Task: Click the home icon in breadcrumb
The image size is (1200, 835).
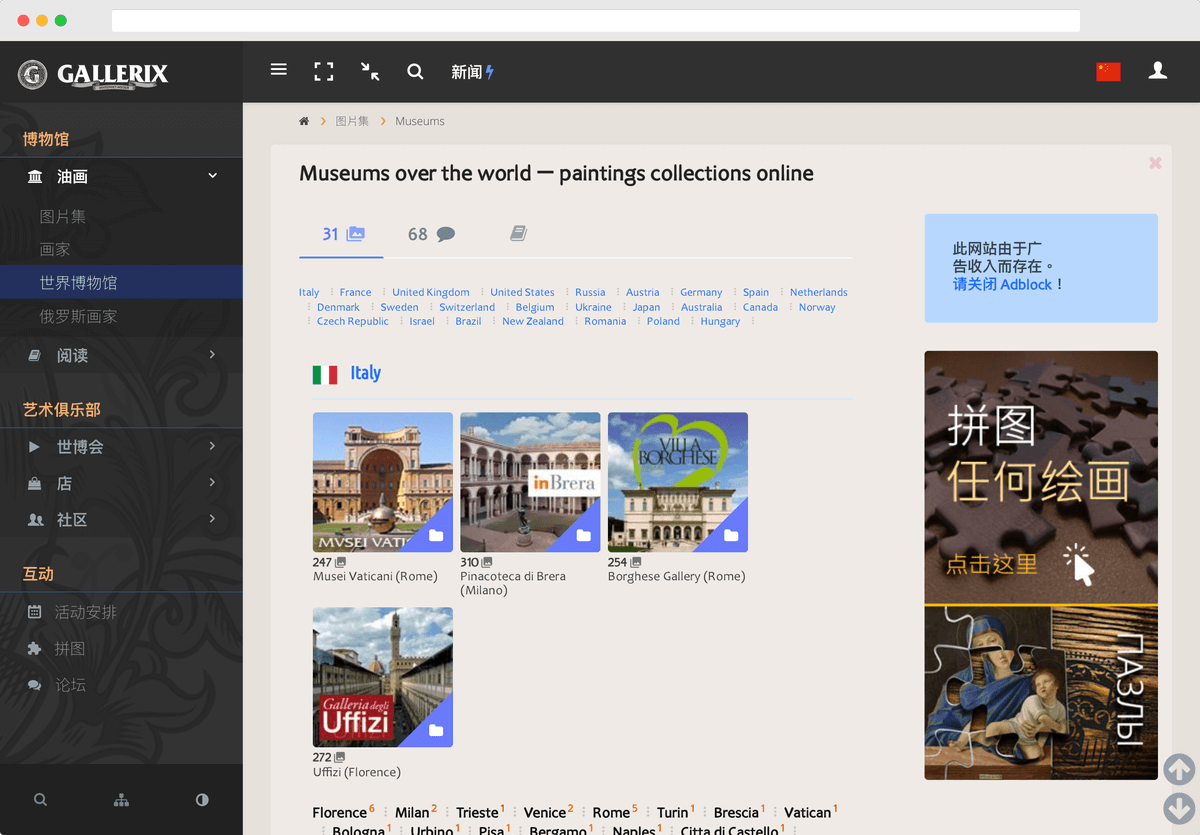Action: 304,121
